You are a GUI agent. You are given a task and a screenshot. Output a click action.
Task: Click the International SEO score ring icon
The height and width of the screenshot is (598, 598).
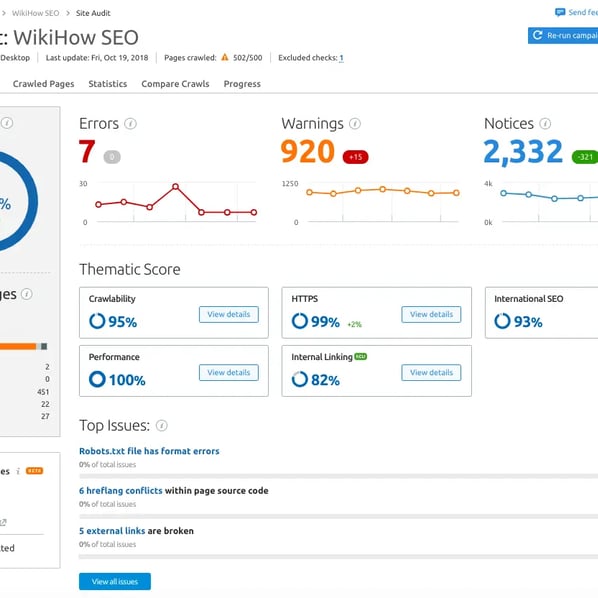[x=502, y=321]
